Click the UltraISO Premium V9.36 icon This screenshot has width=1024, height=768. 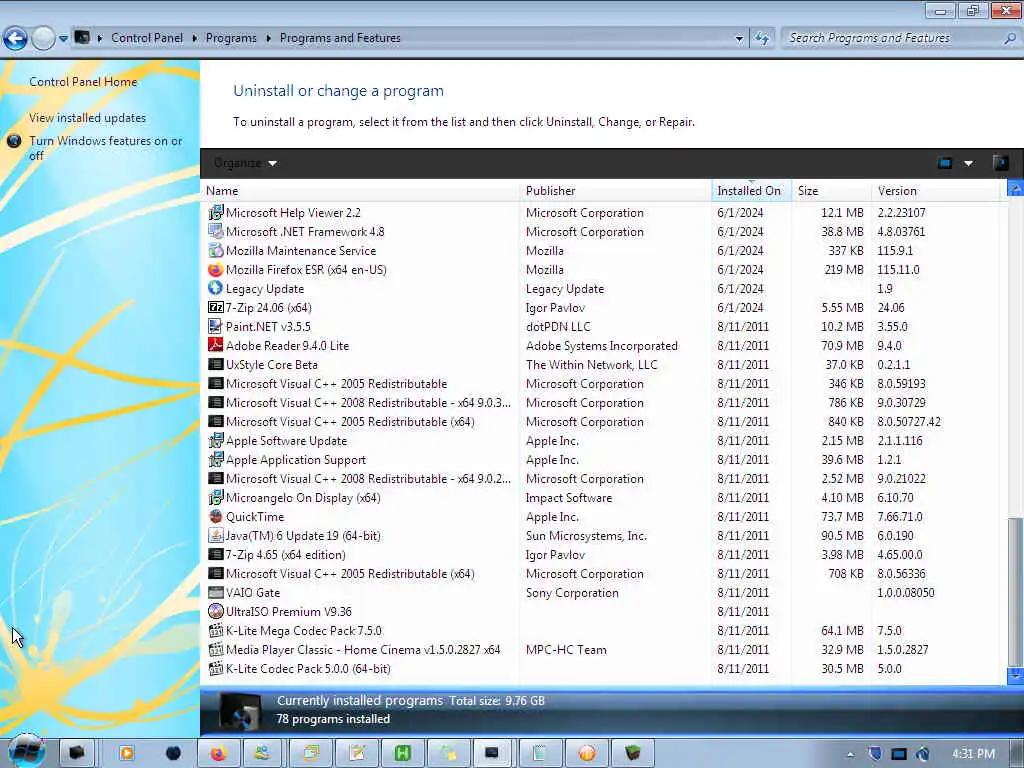point(216,611)
